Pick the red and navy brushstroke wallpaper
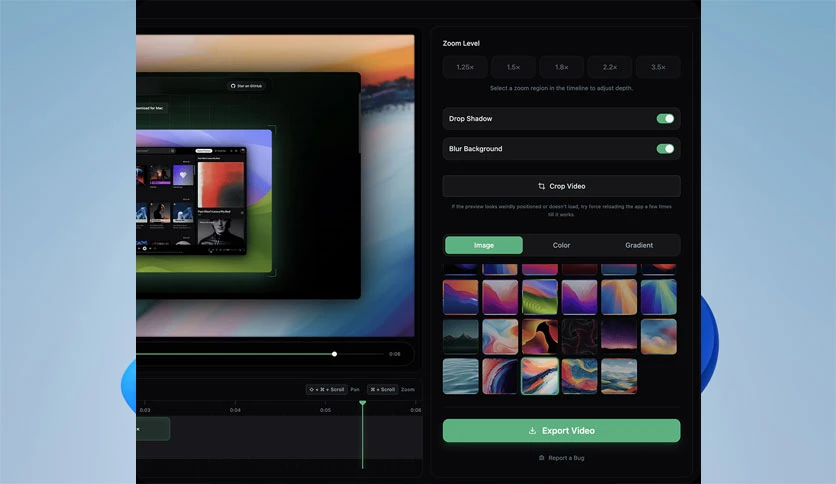Image resolution: width=836 pixels, height=484 pixels. click(500, 376)
